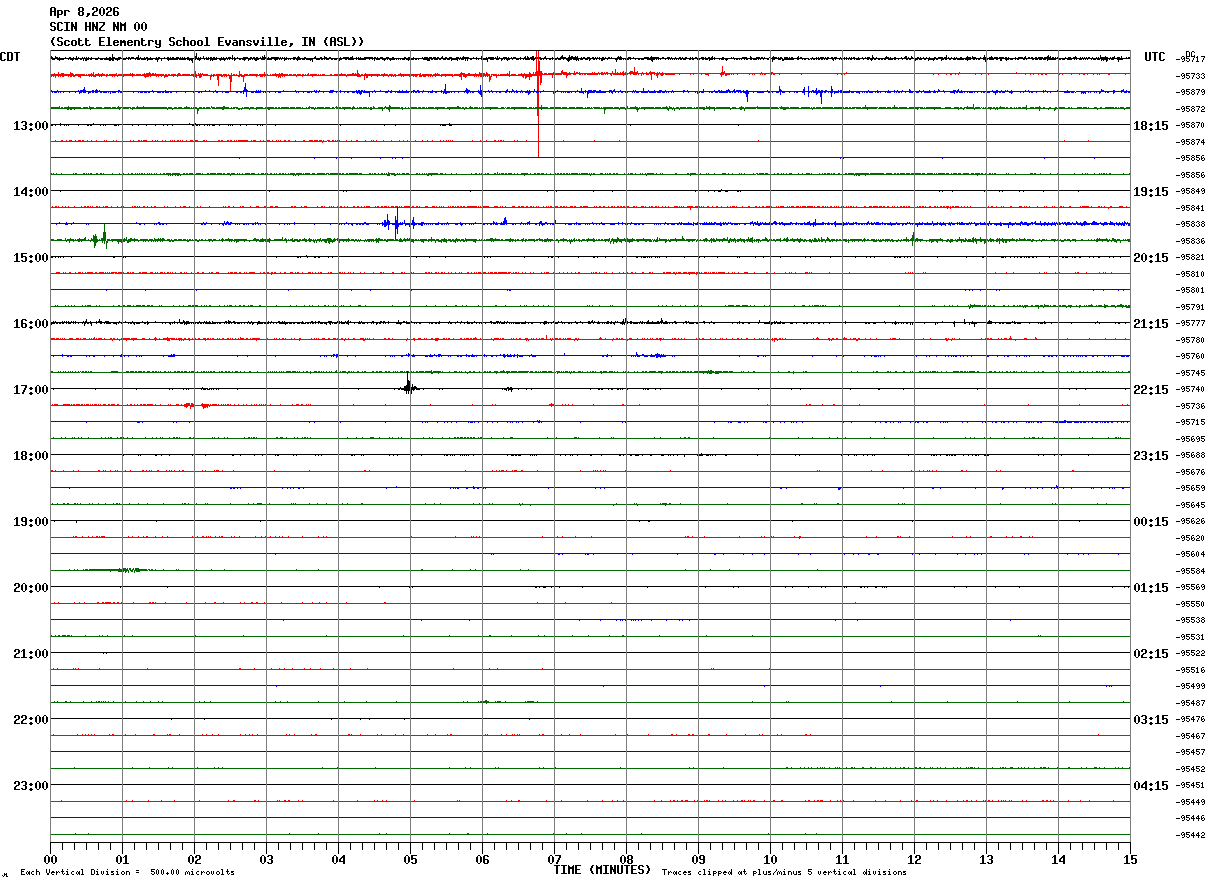Click the DC offset value -95717
Screen dimensions: 1210x886
click(x=1191, y=59)
